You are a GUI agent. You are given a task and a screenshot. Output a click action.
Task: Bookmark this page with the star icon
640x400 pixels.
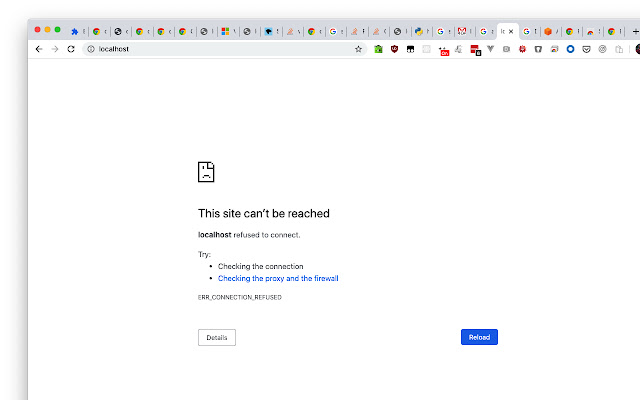coord(358,49)
